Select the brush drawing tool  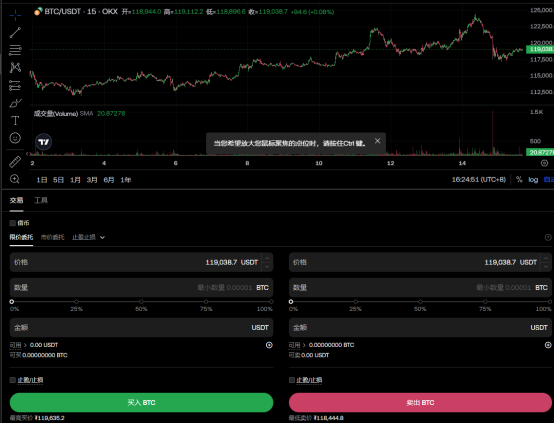(x=15, y=103)
